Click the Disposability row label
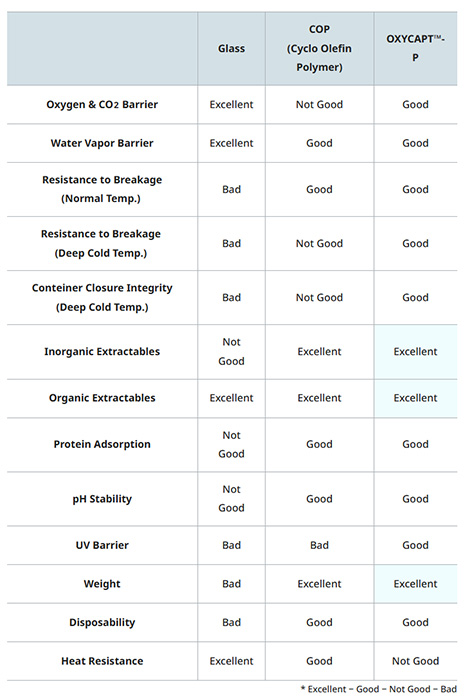465x700 pixels. pos(102,622)
